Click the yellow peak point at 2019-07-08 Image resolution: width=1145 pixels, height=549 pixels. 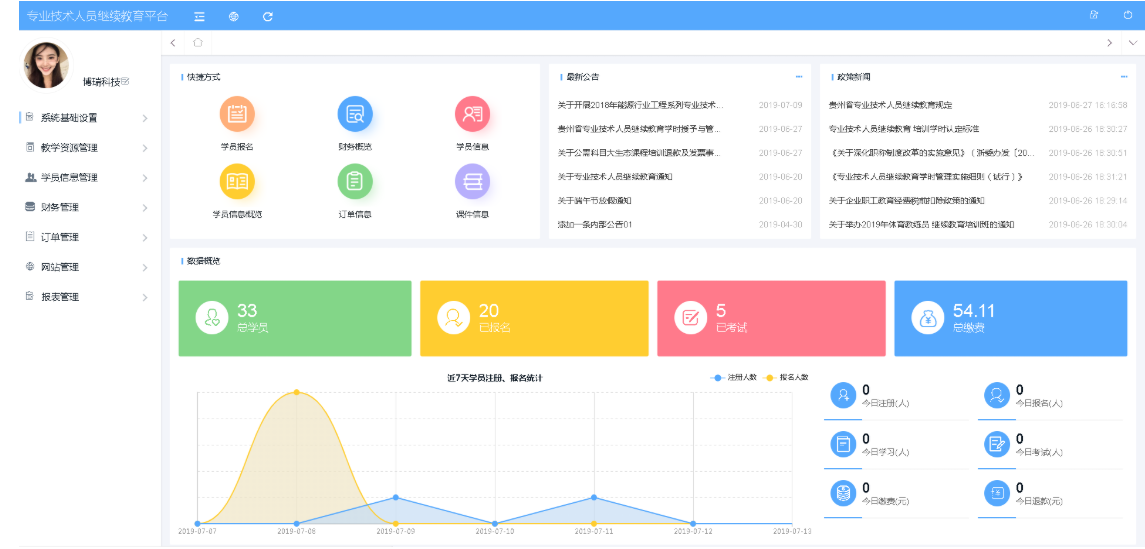click(296, 392)
